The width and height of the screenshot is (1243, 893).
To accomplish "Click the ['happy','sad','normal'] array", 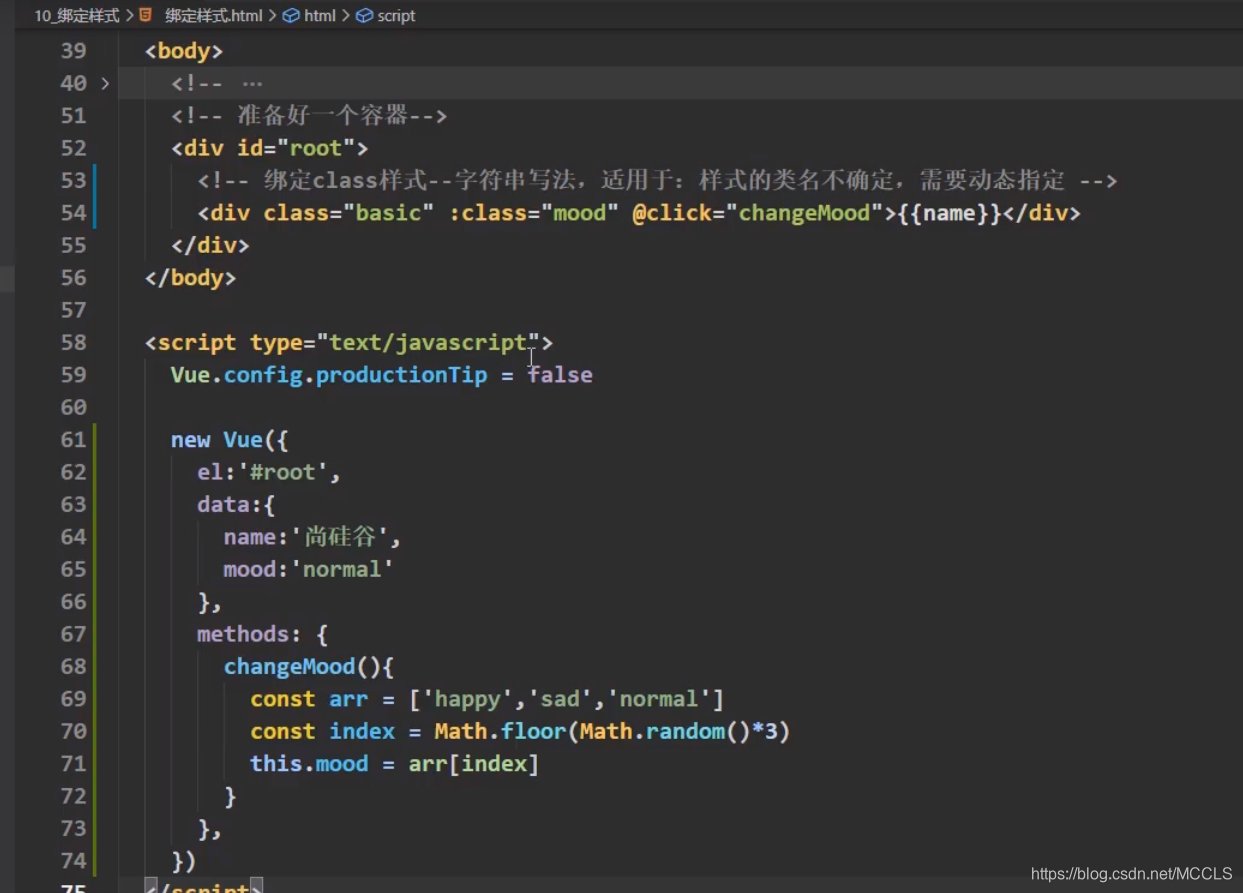I will pyautogui.click(x=566, y=699).
